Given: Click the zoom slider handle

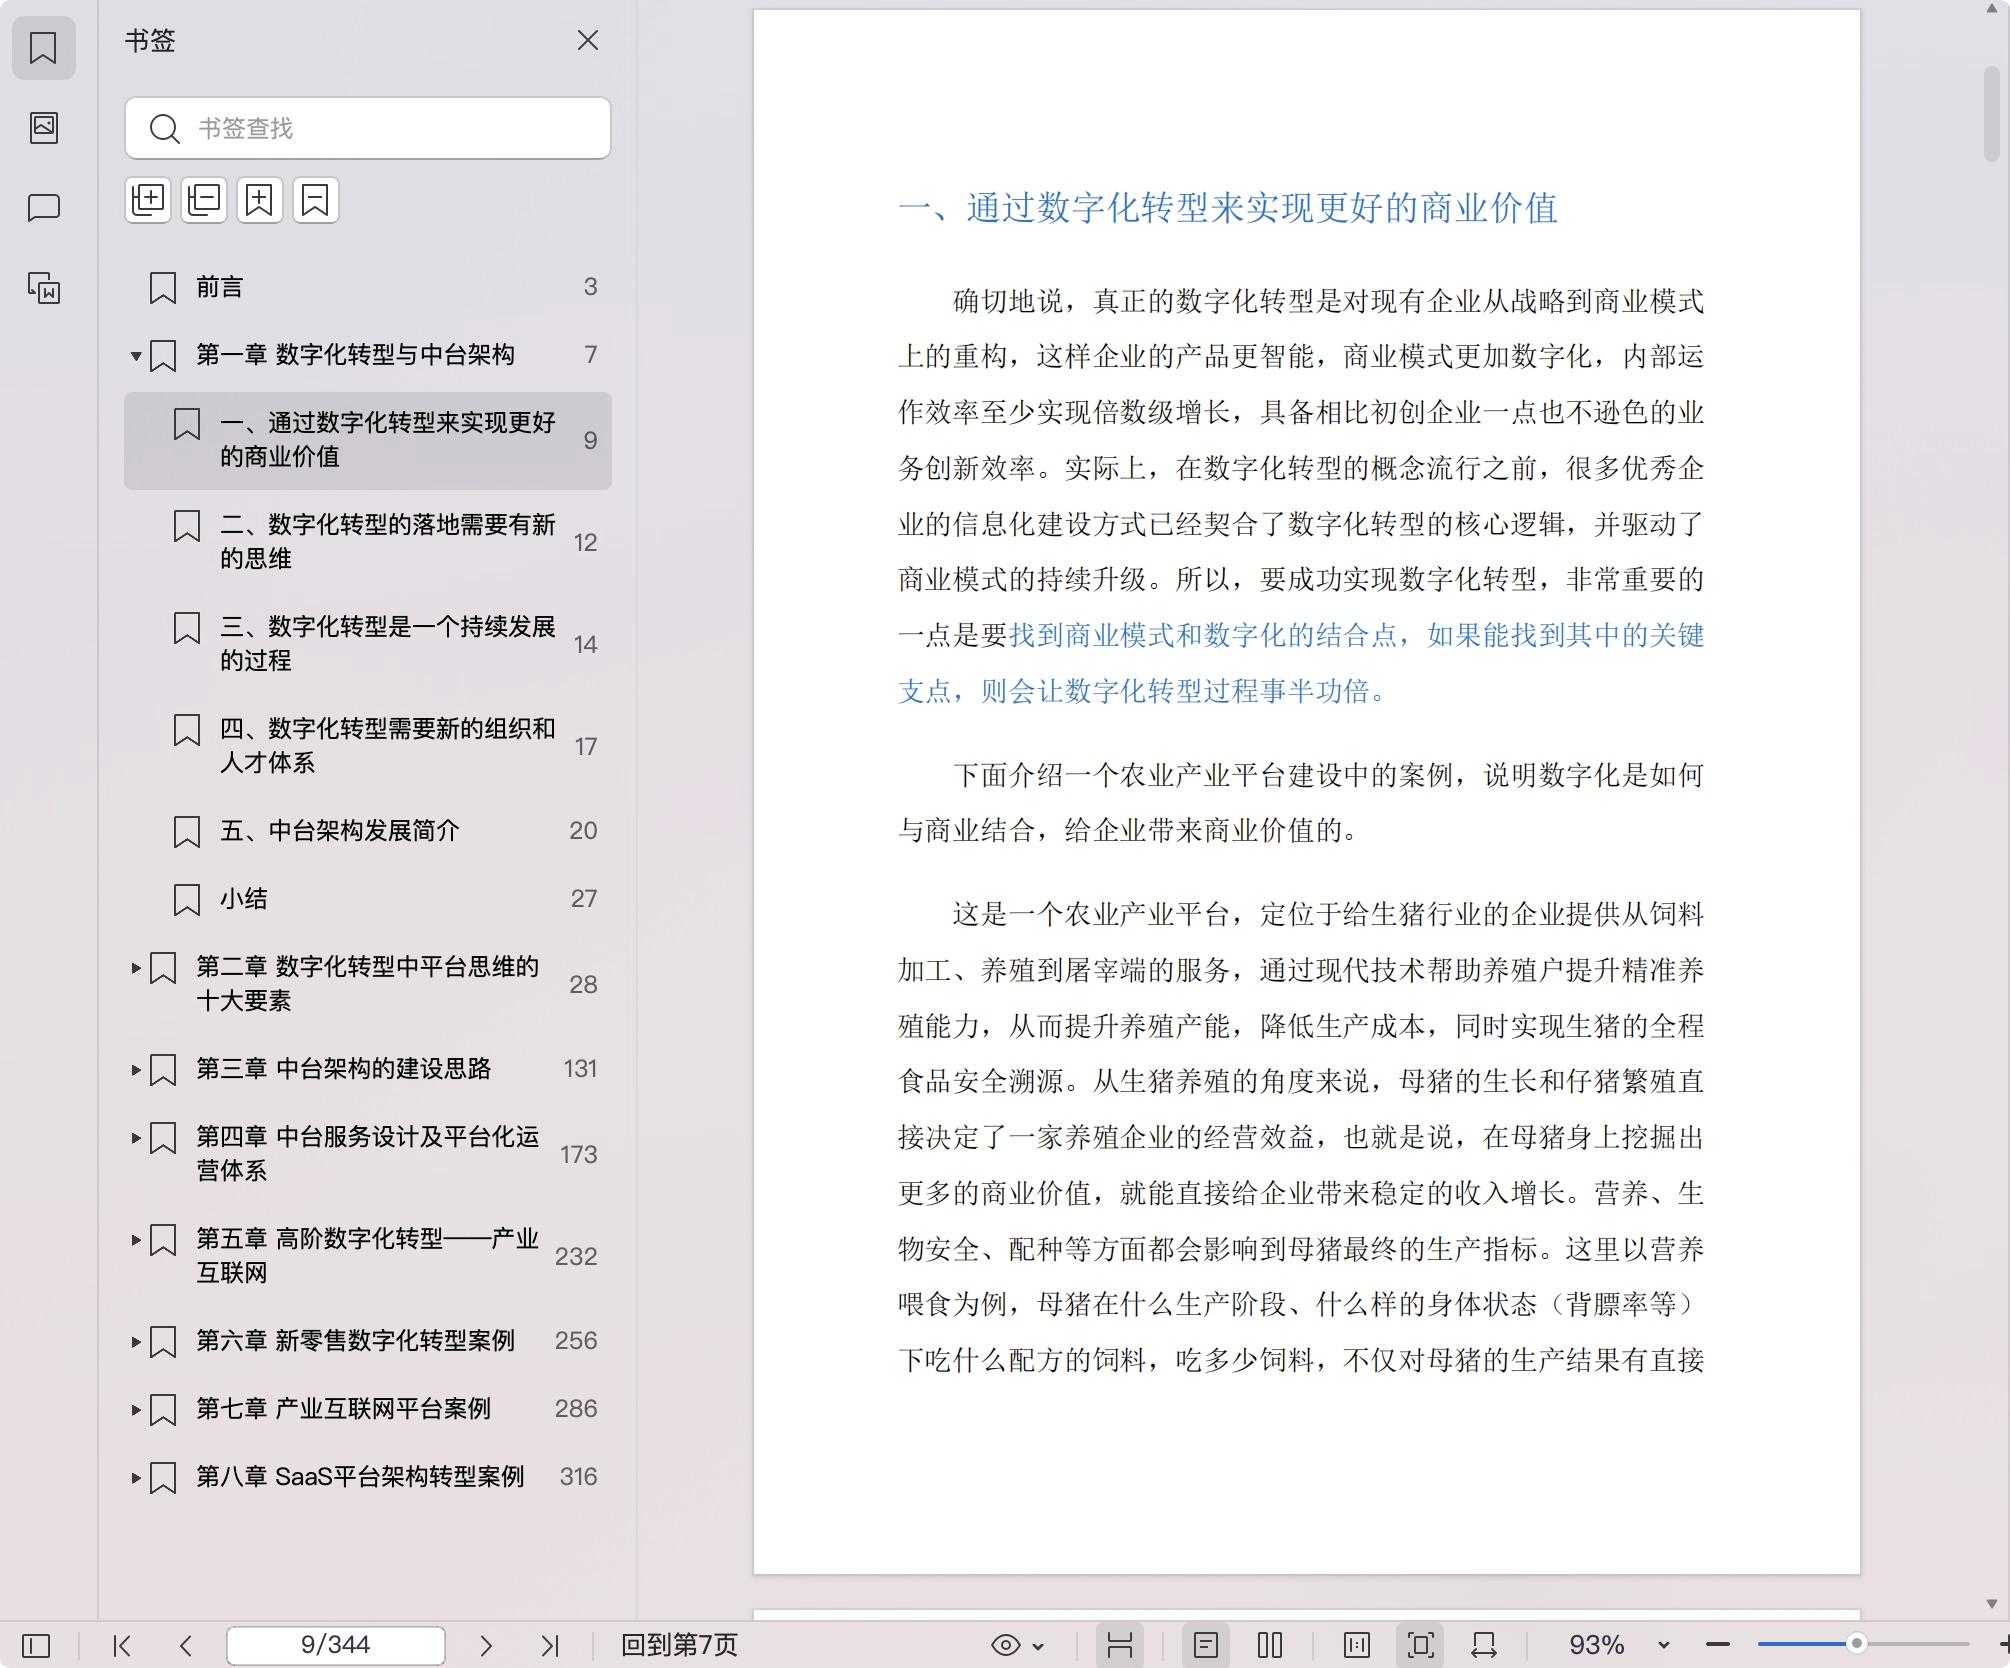Looking at the screenshot, I should click(1857, 1644).
